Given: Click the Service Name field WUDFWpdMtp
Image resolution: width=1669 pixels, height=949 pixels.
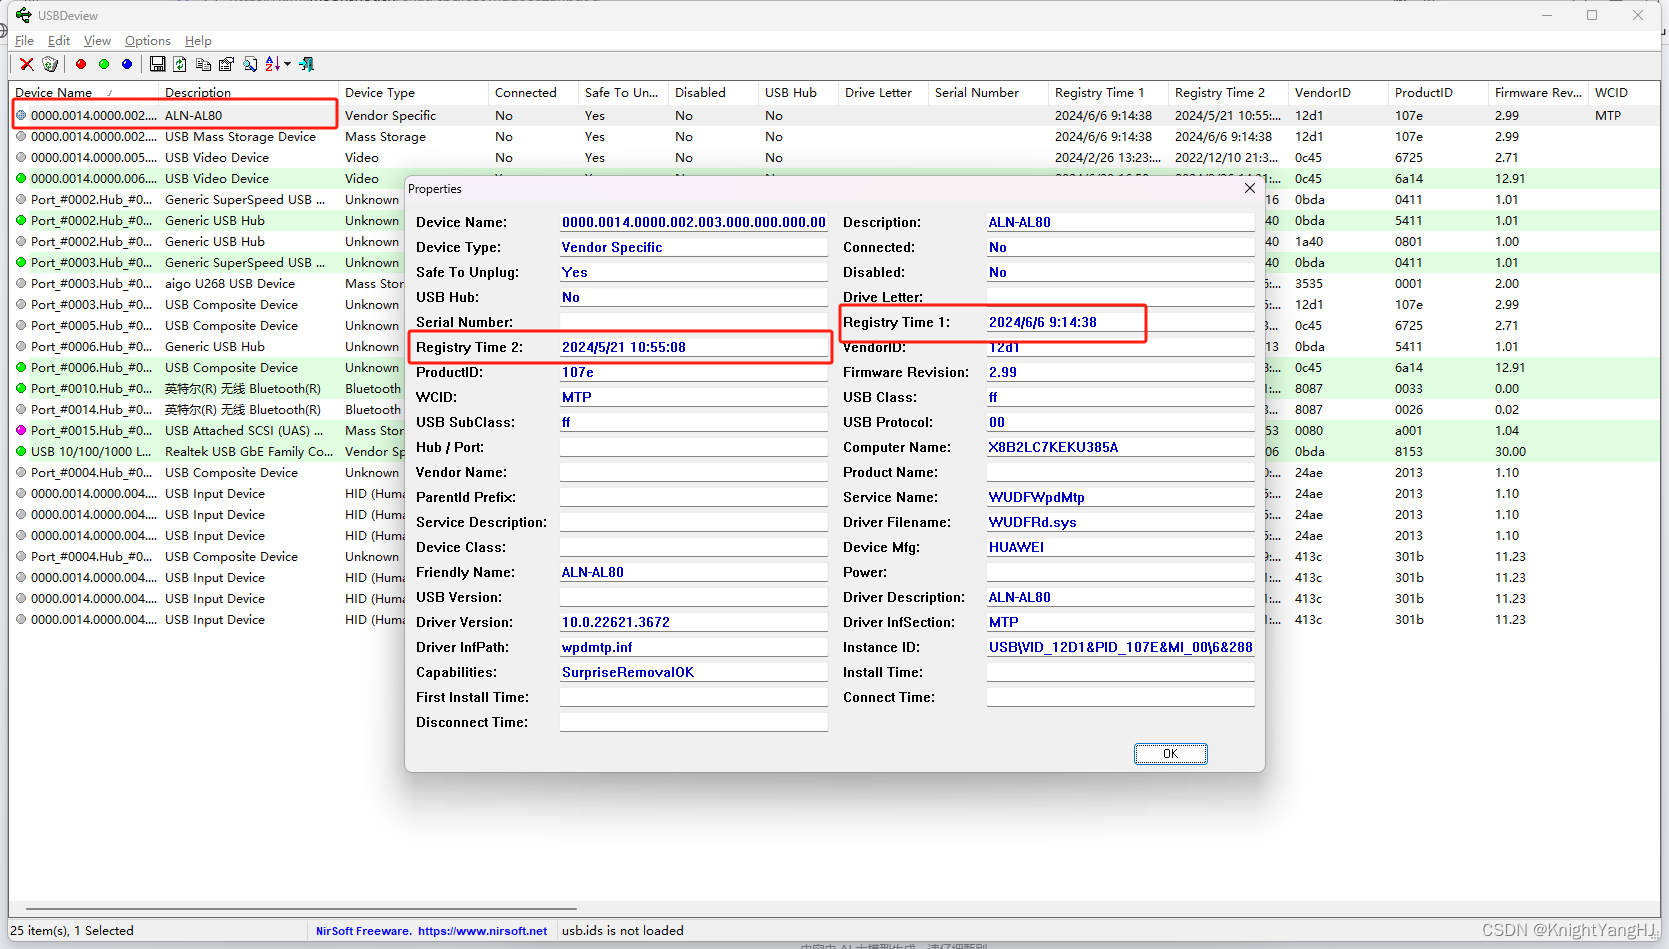Looking at the screenshot, I should click(1120, 497).
